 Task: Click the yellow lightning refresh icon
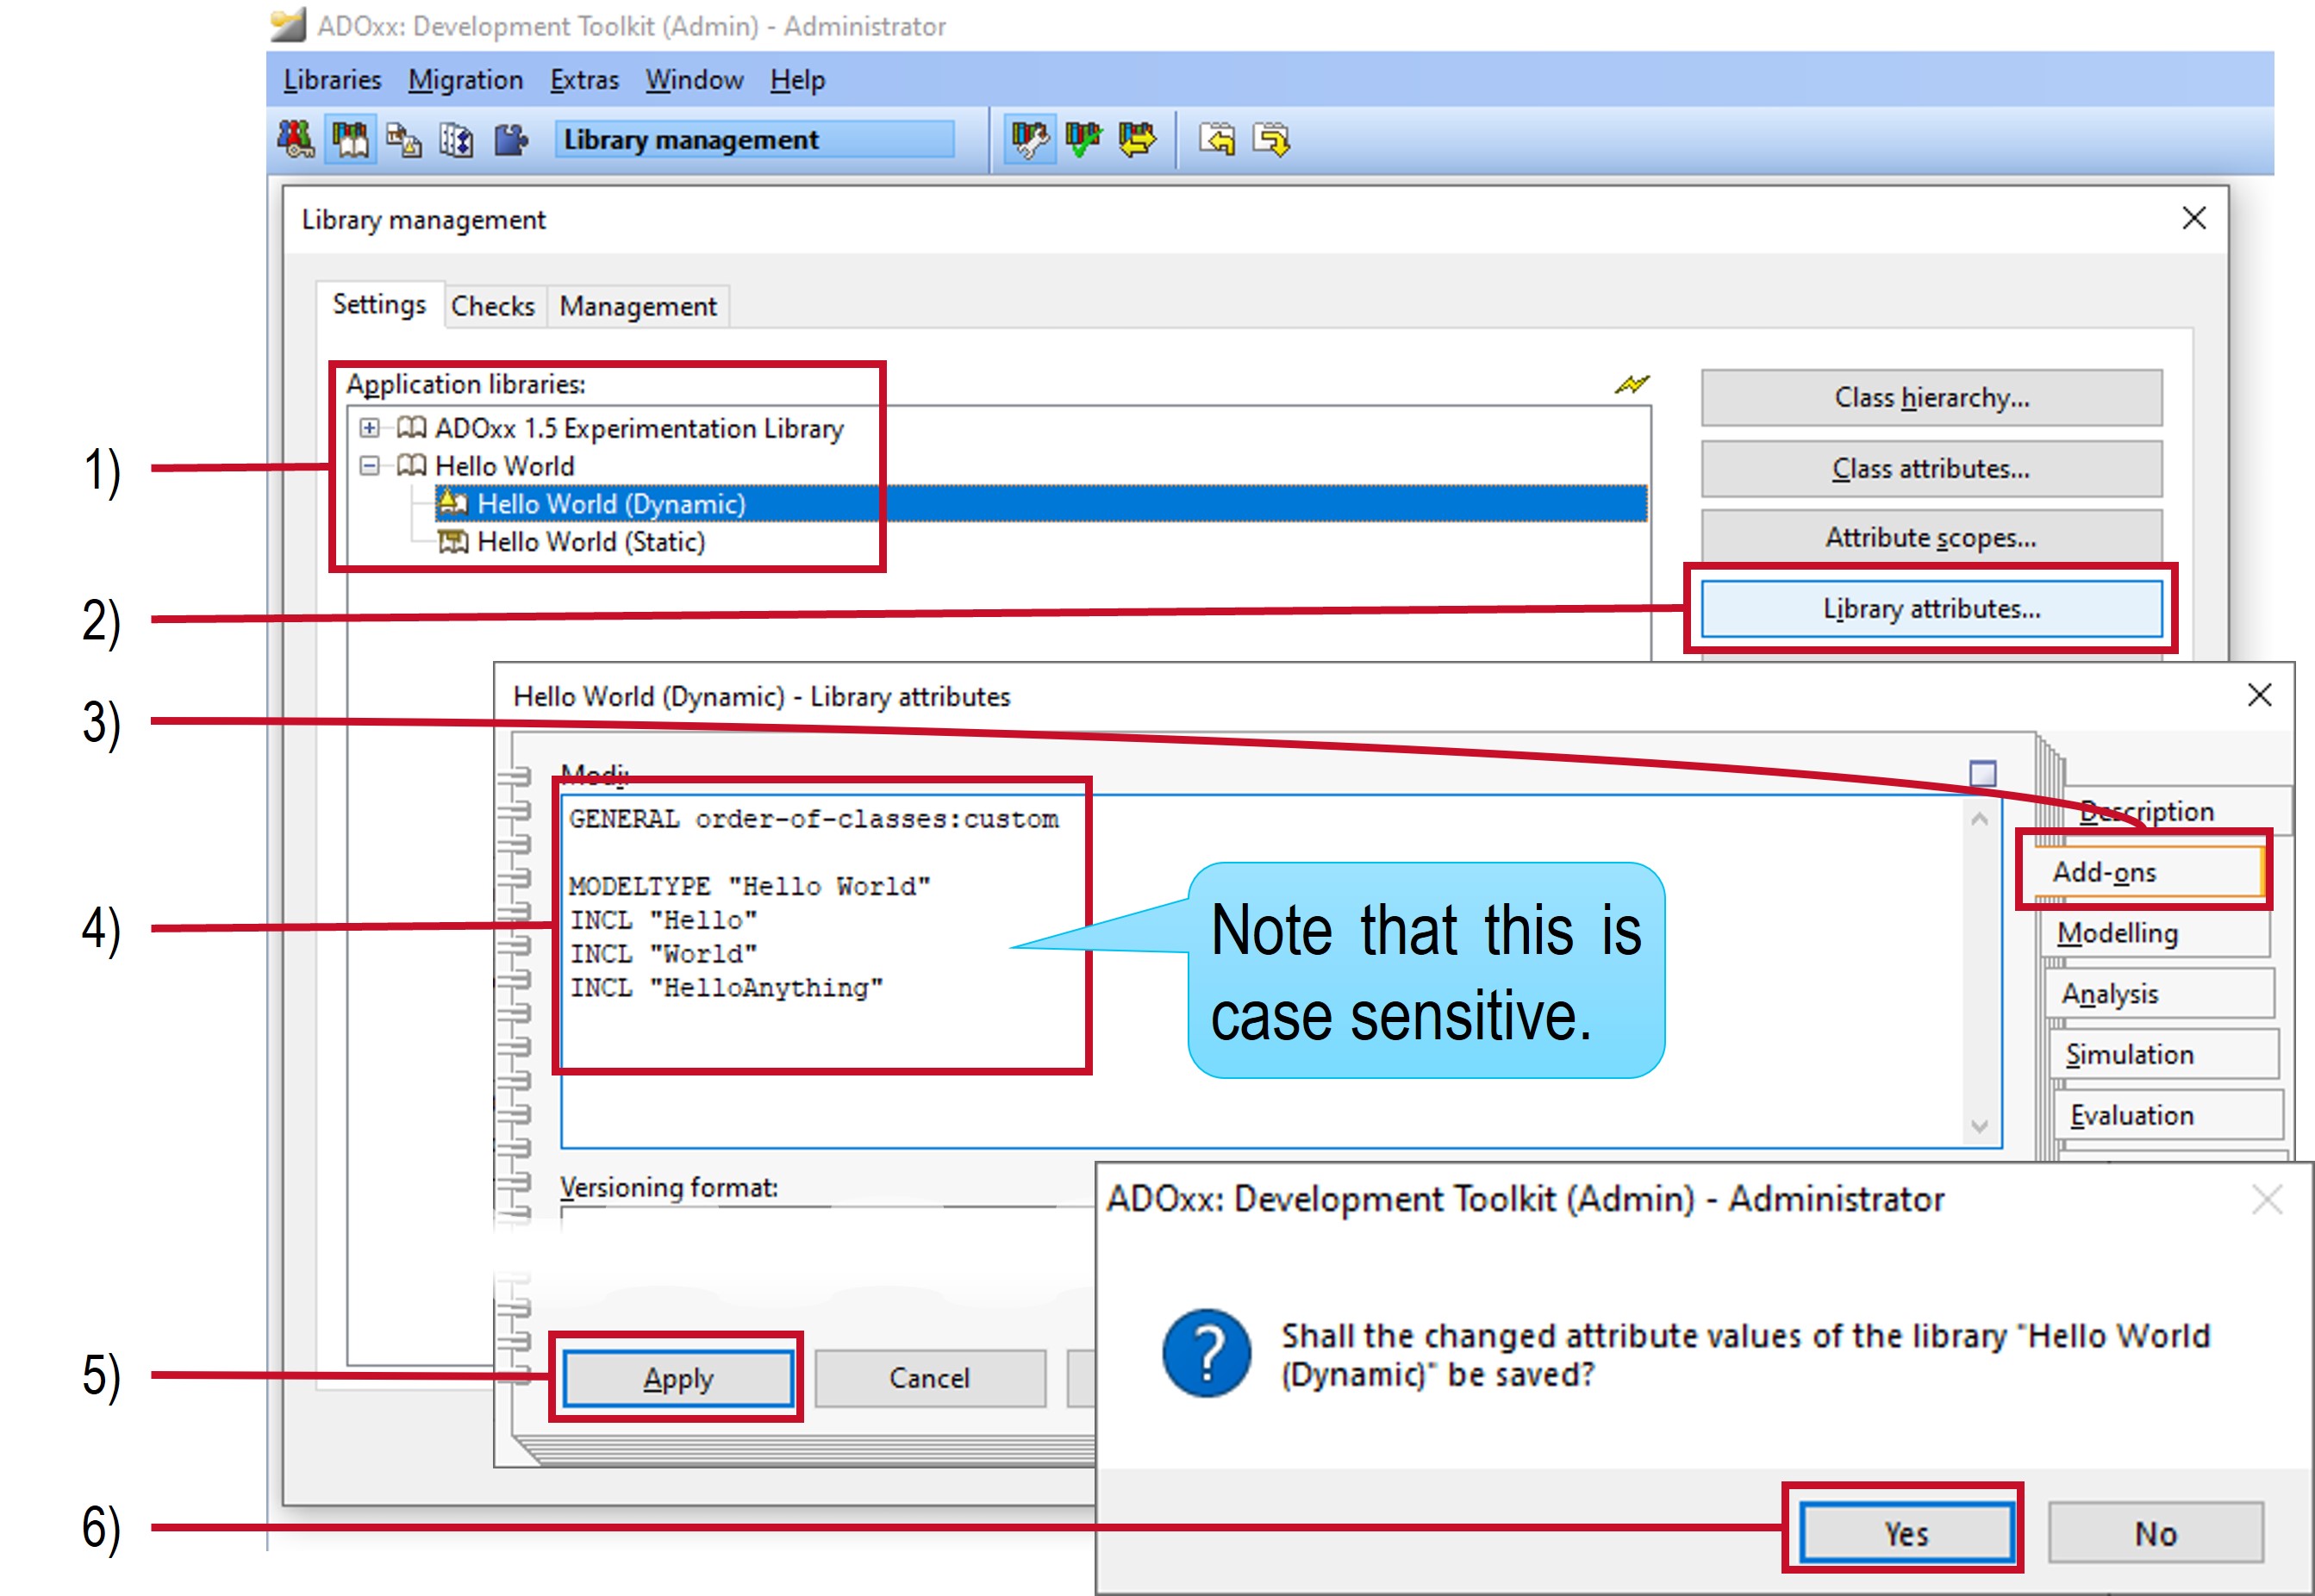[1631, 384]
